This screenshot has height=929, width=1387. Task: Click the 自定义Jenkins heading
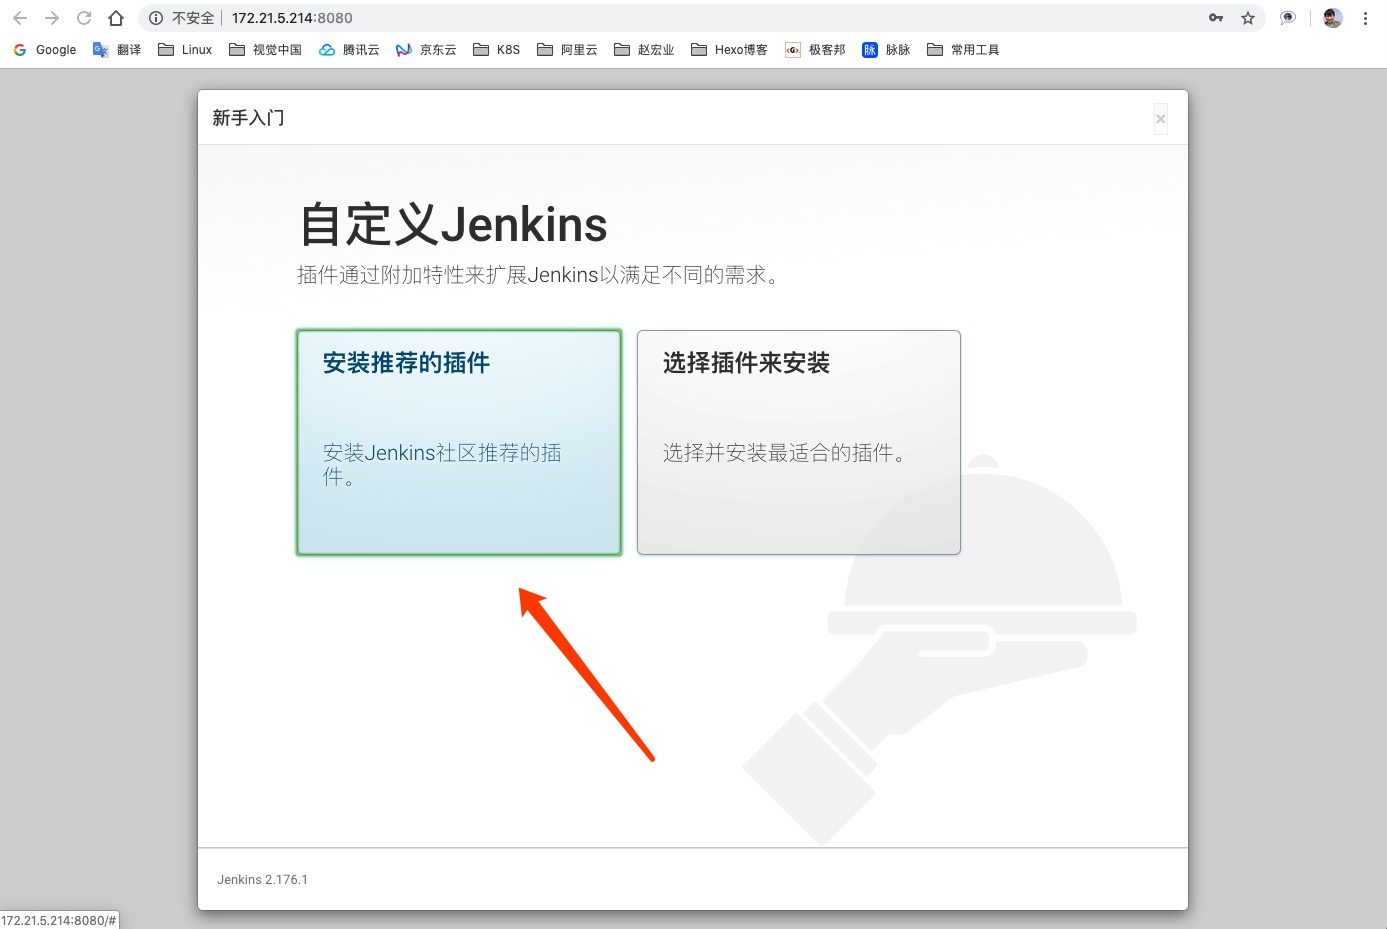[x=453, y=224]
